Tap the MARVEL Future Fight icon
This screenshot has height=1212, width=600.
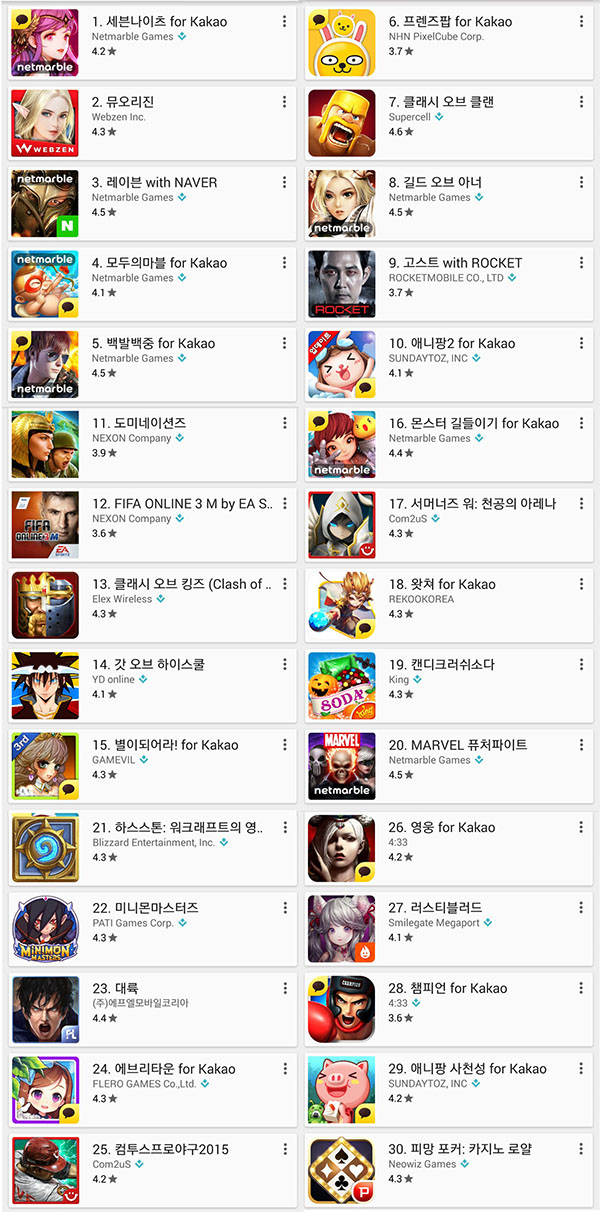[342, 766]
